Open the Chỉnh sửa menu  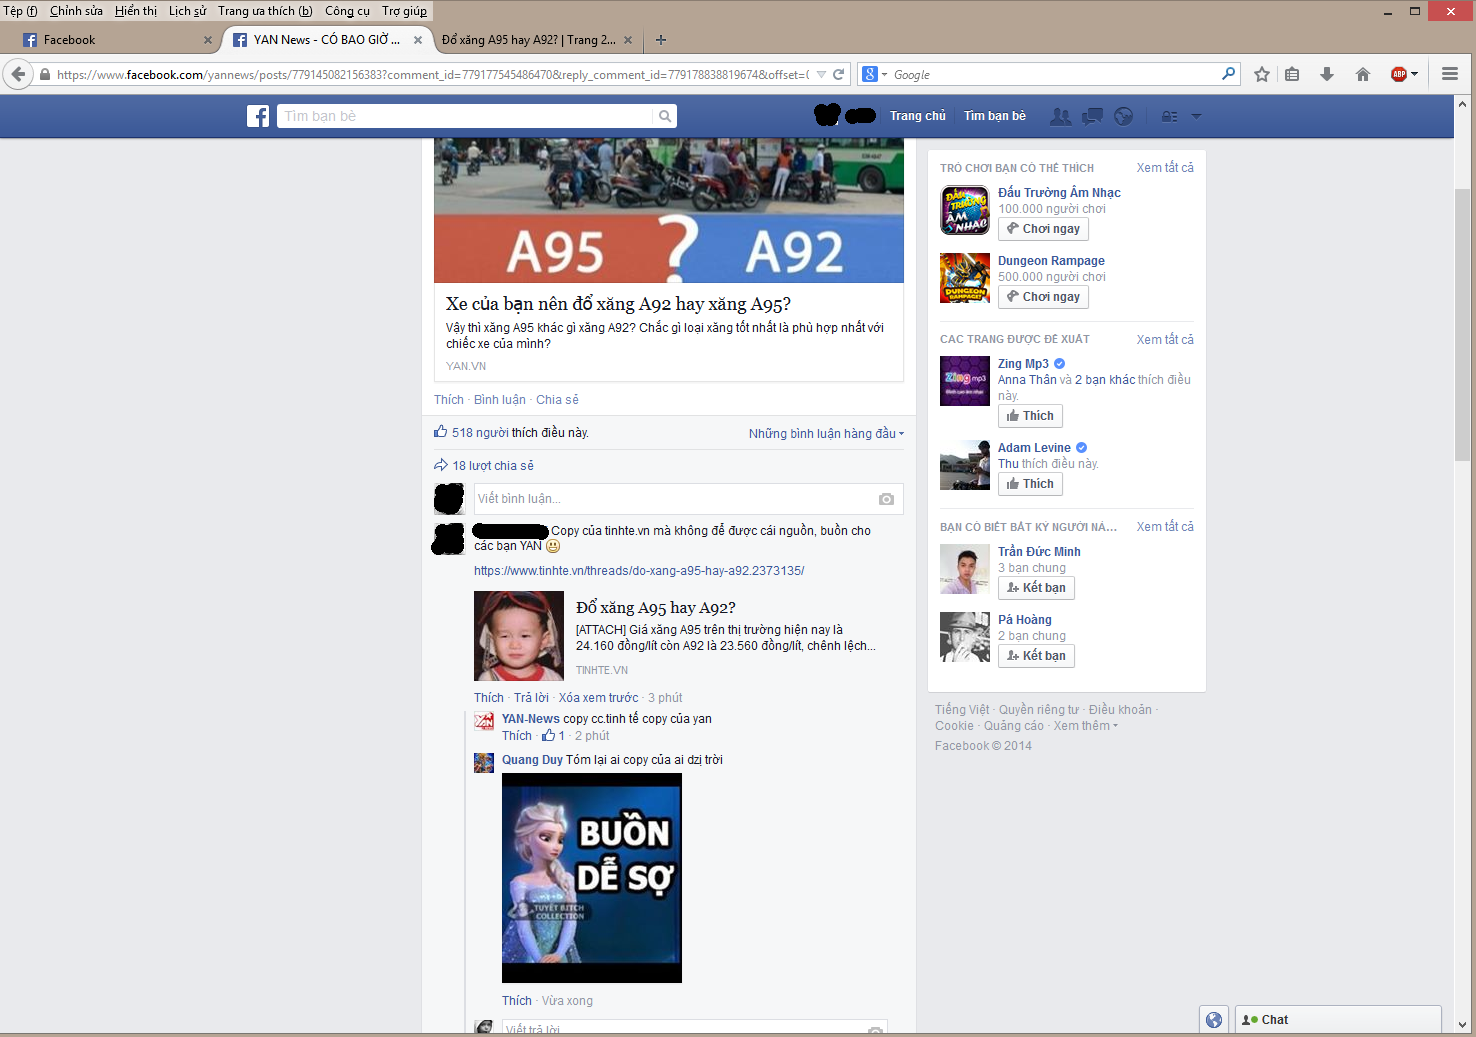tap(76, 11)
